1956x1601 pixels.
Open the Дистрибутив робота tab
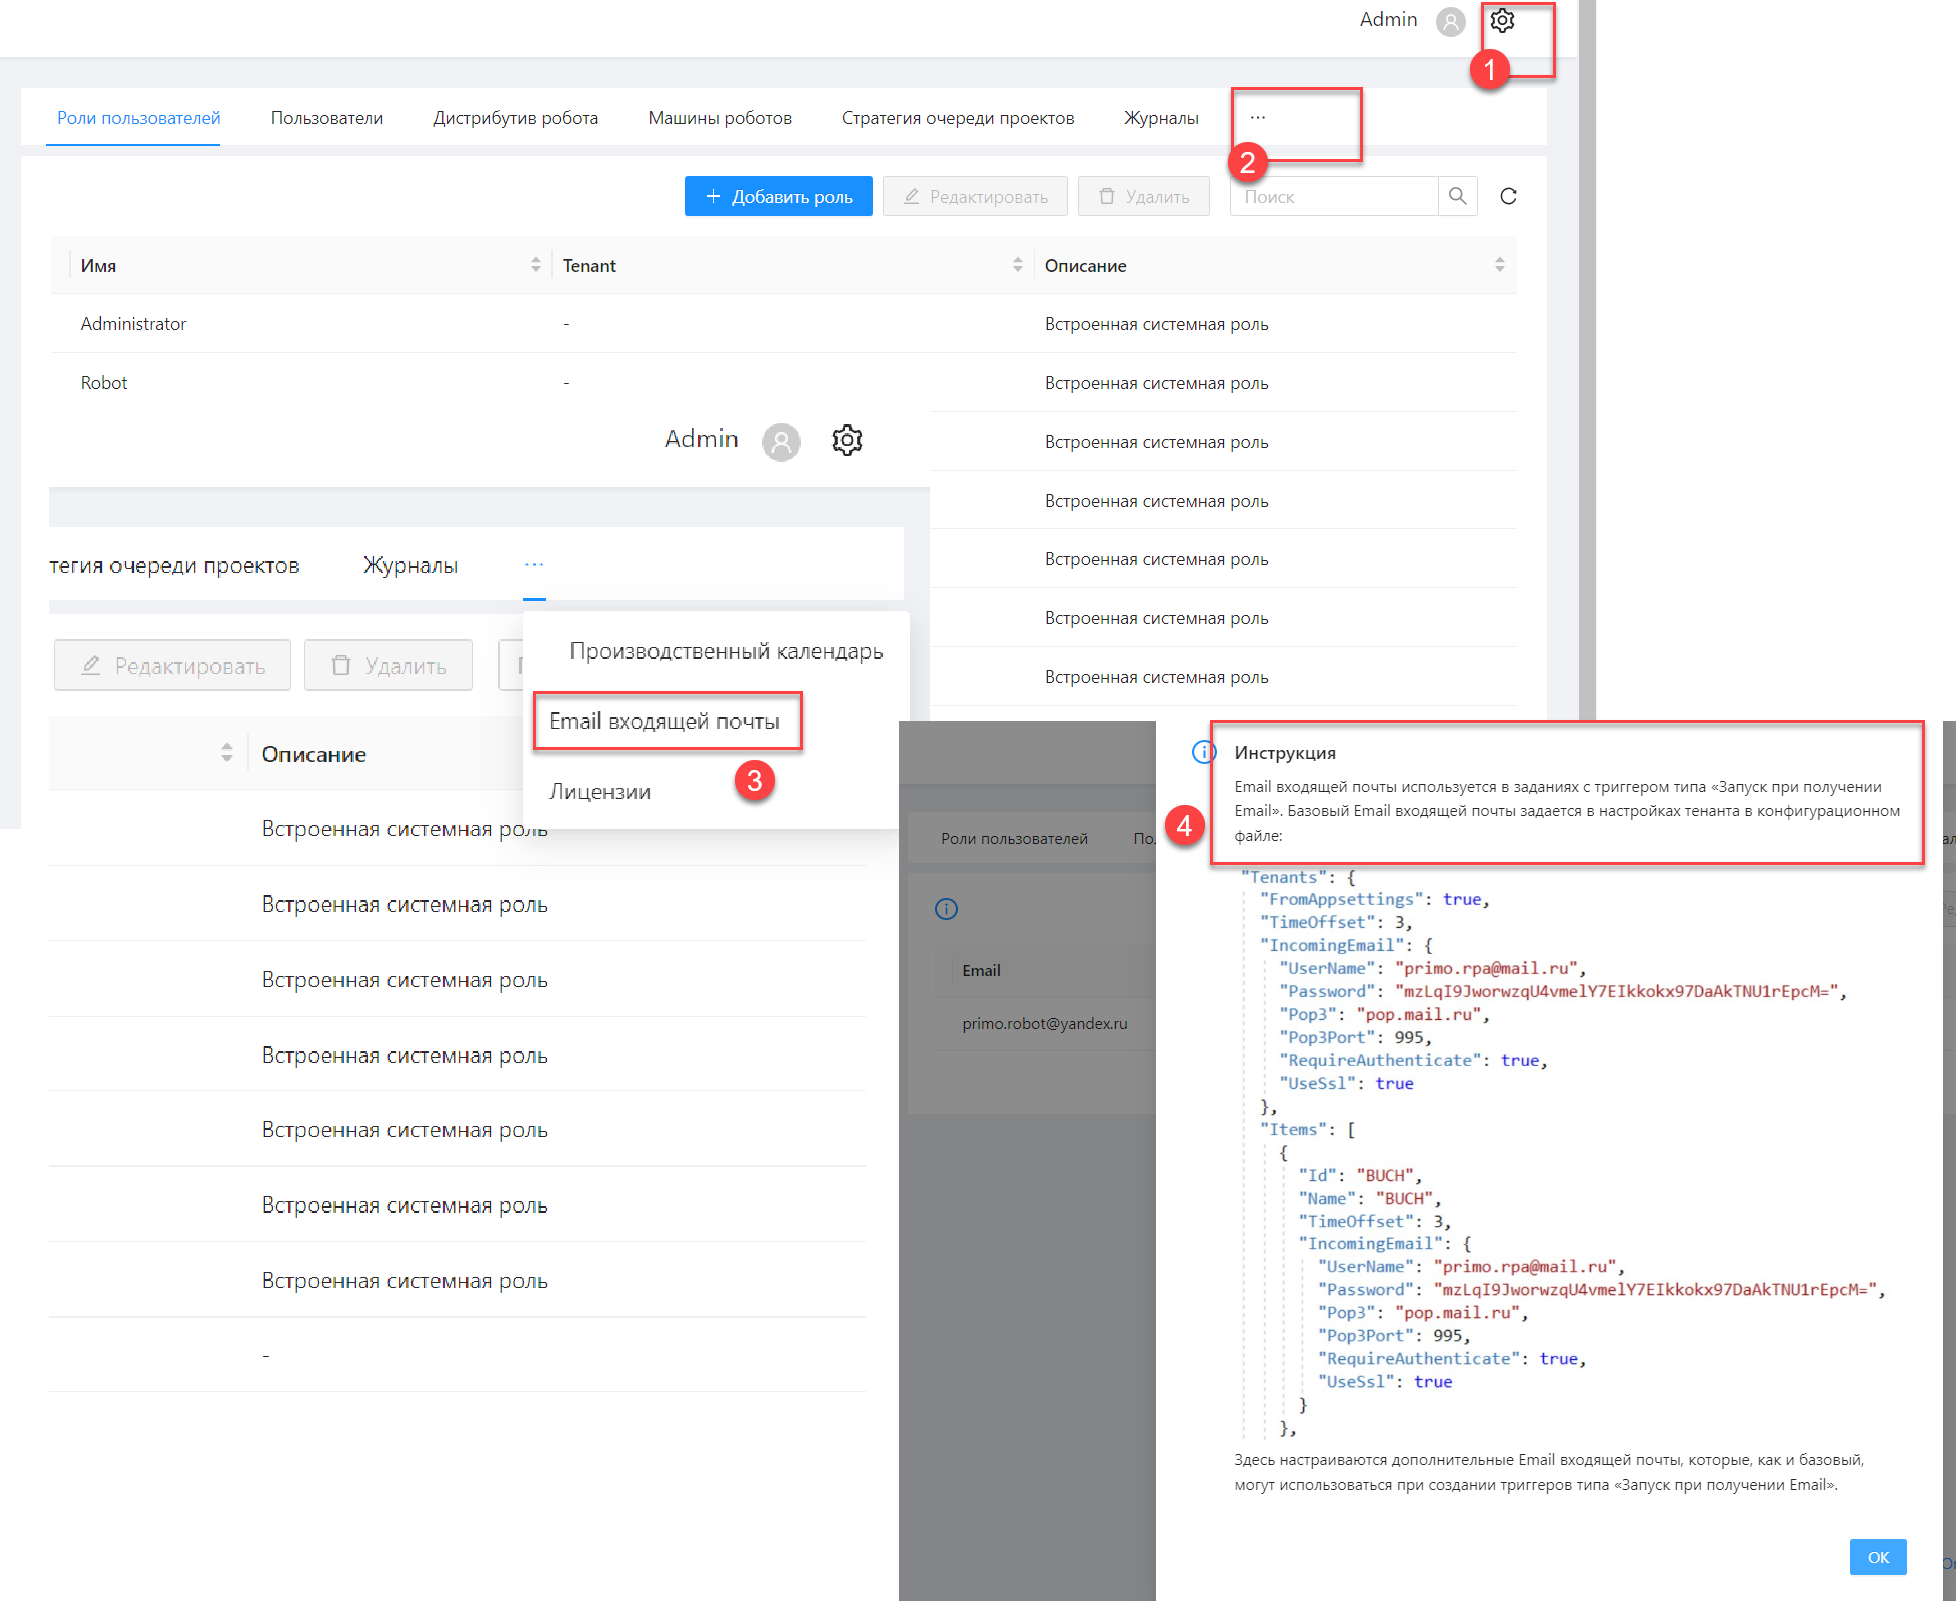click(516, 118)
